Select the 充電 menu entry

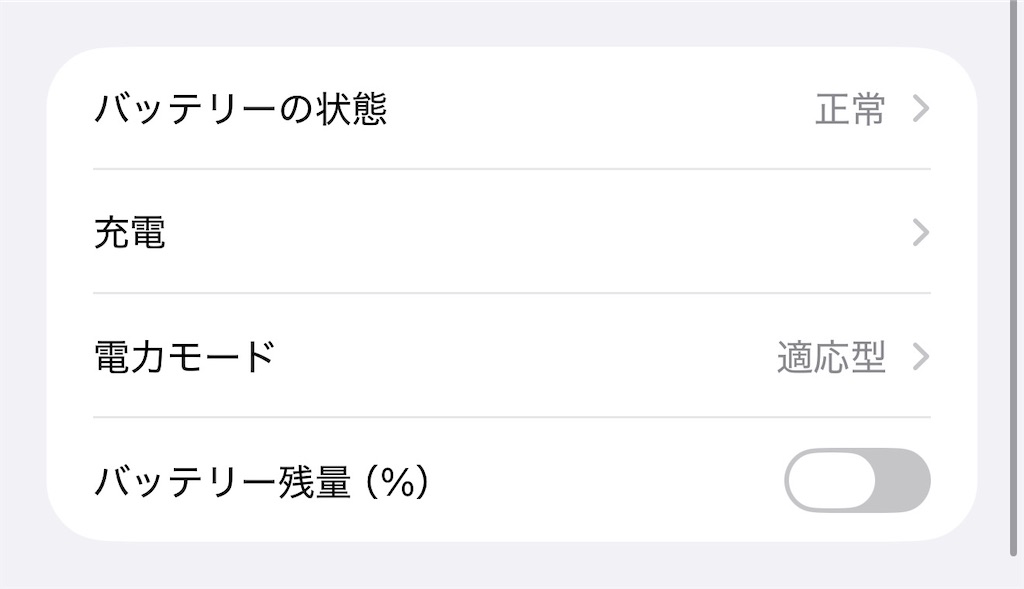click(x=500, y=233)
